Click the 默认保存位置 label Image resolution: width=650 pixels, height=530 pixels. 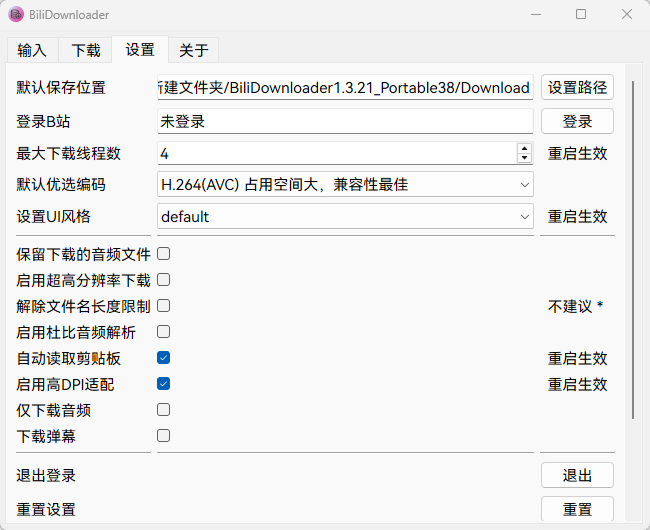tap(61, 88)
